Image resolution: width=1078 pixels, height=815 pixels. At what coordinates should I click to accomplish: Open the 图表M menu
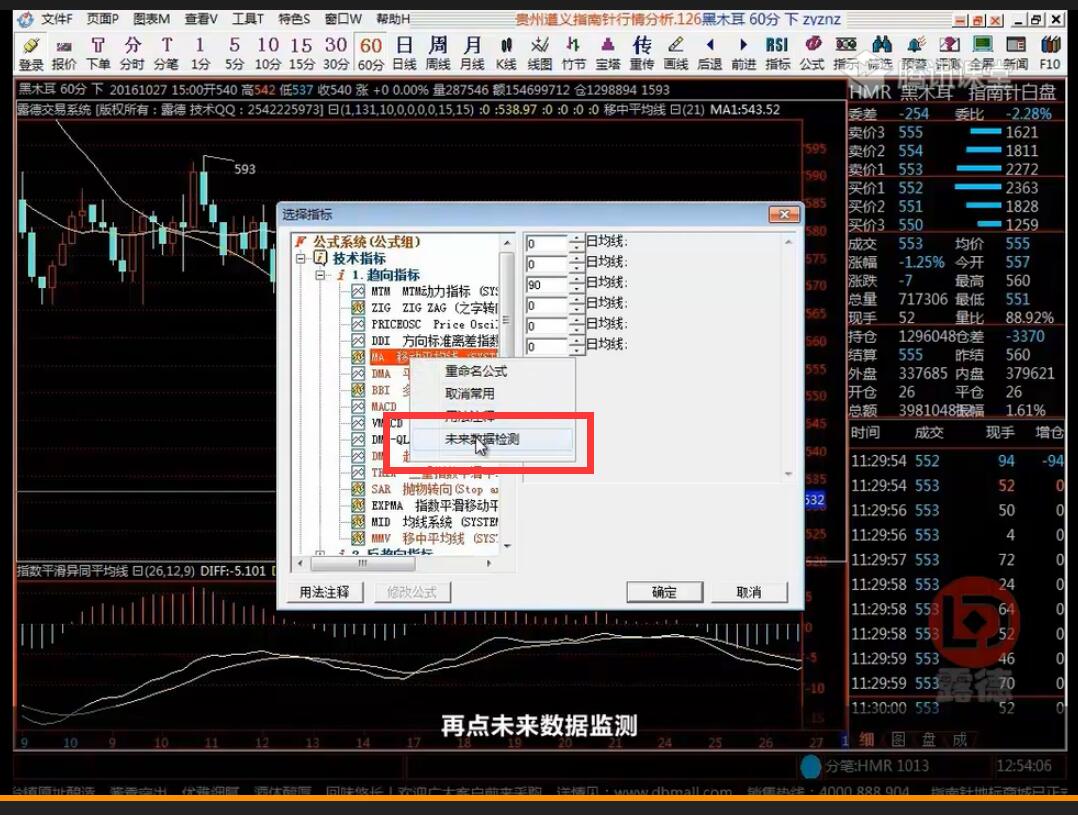tap(151, 19)
